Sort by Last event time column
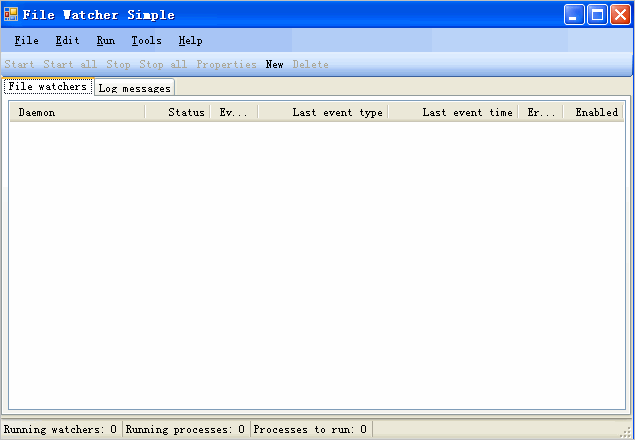The width and height of the screenshot is (635, 440). tap(453, 112)
